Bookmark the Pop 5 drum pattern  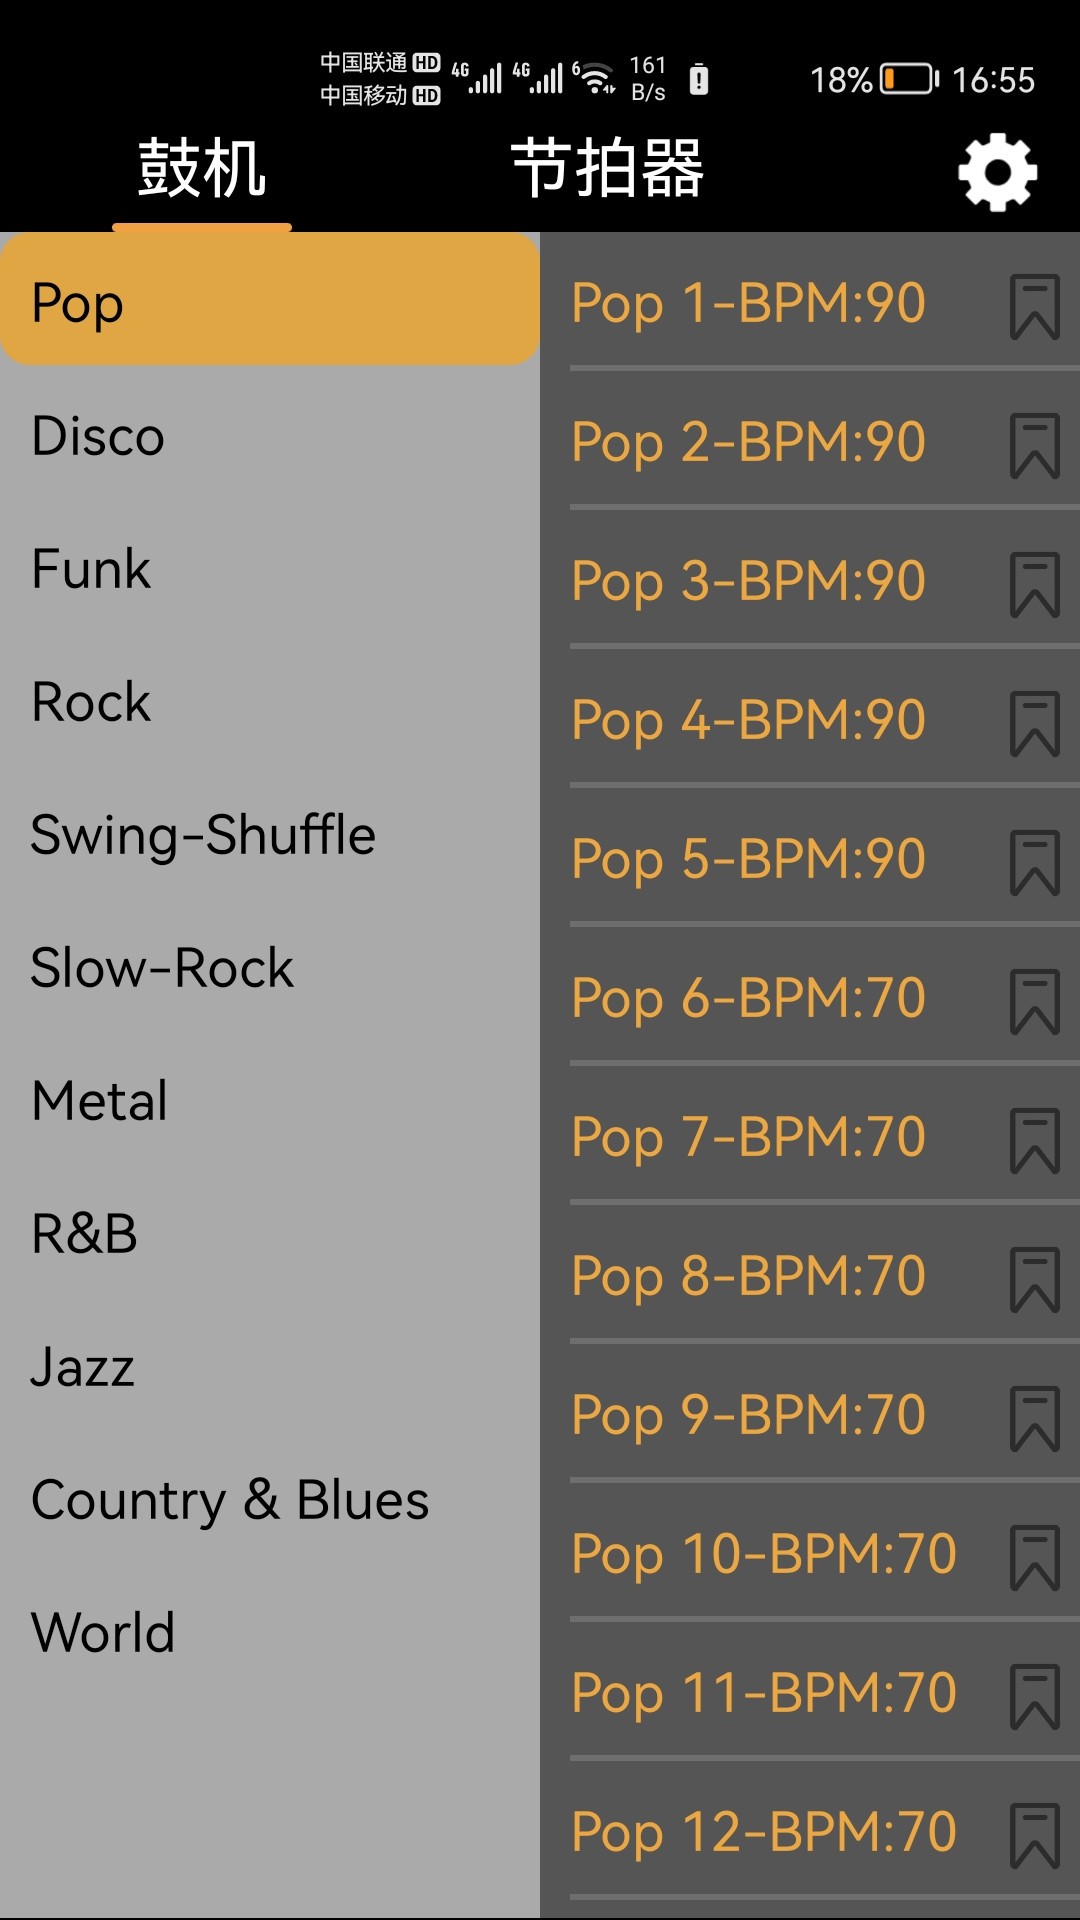click(1034, 863)
